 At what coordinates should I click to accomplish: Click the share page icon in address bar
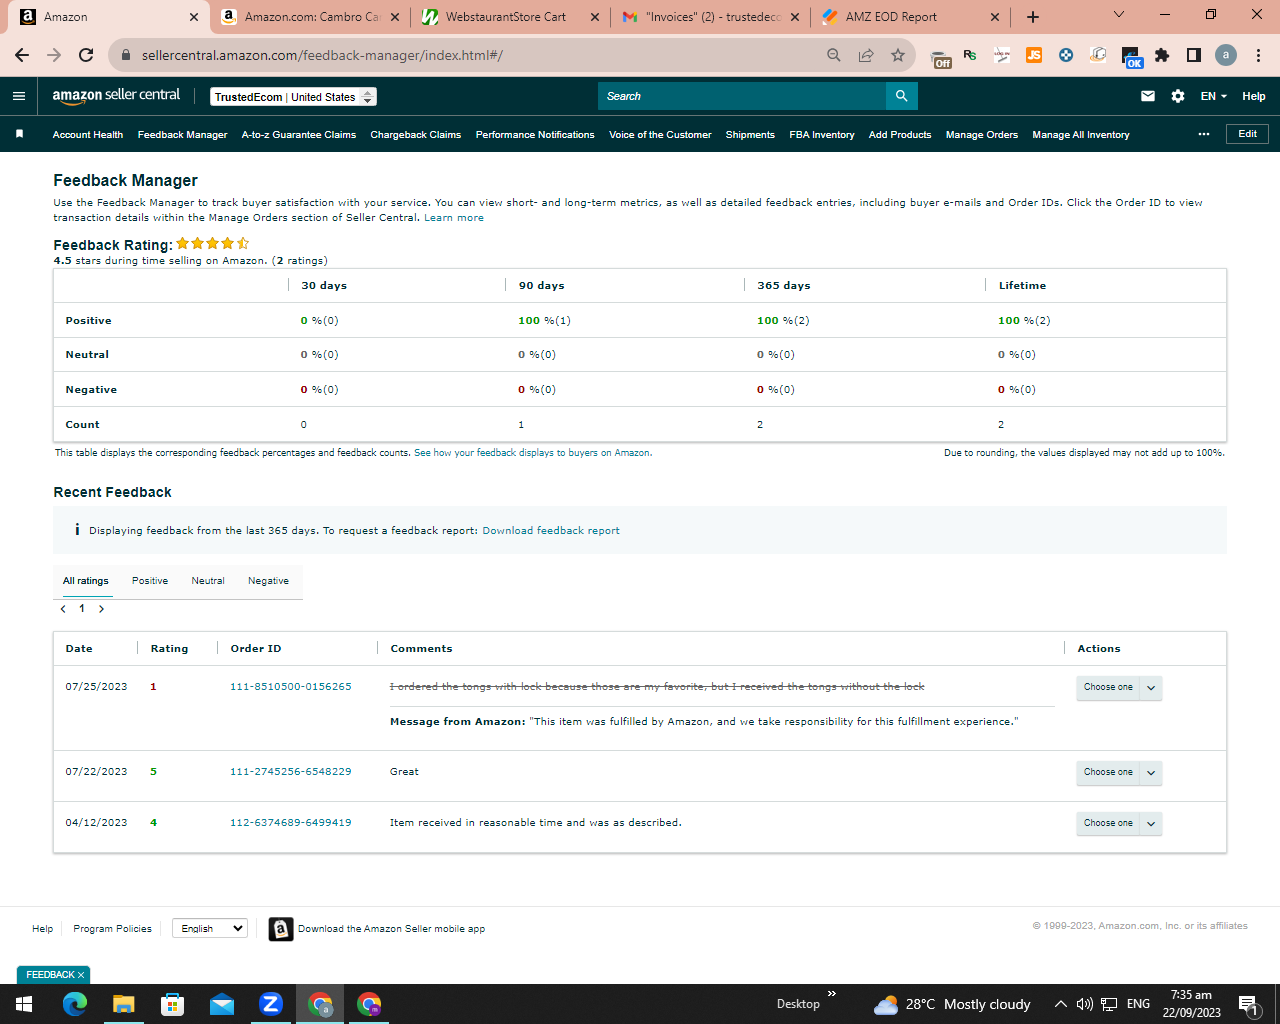[866, 55]
